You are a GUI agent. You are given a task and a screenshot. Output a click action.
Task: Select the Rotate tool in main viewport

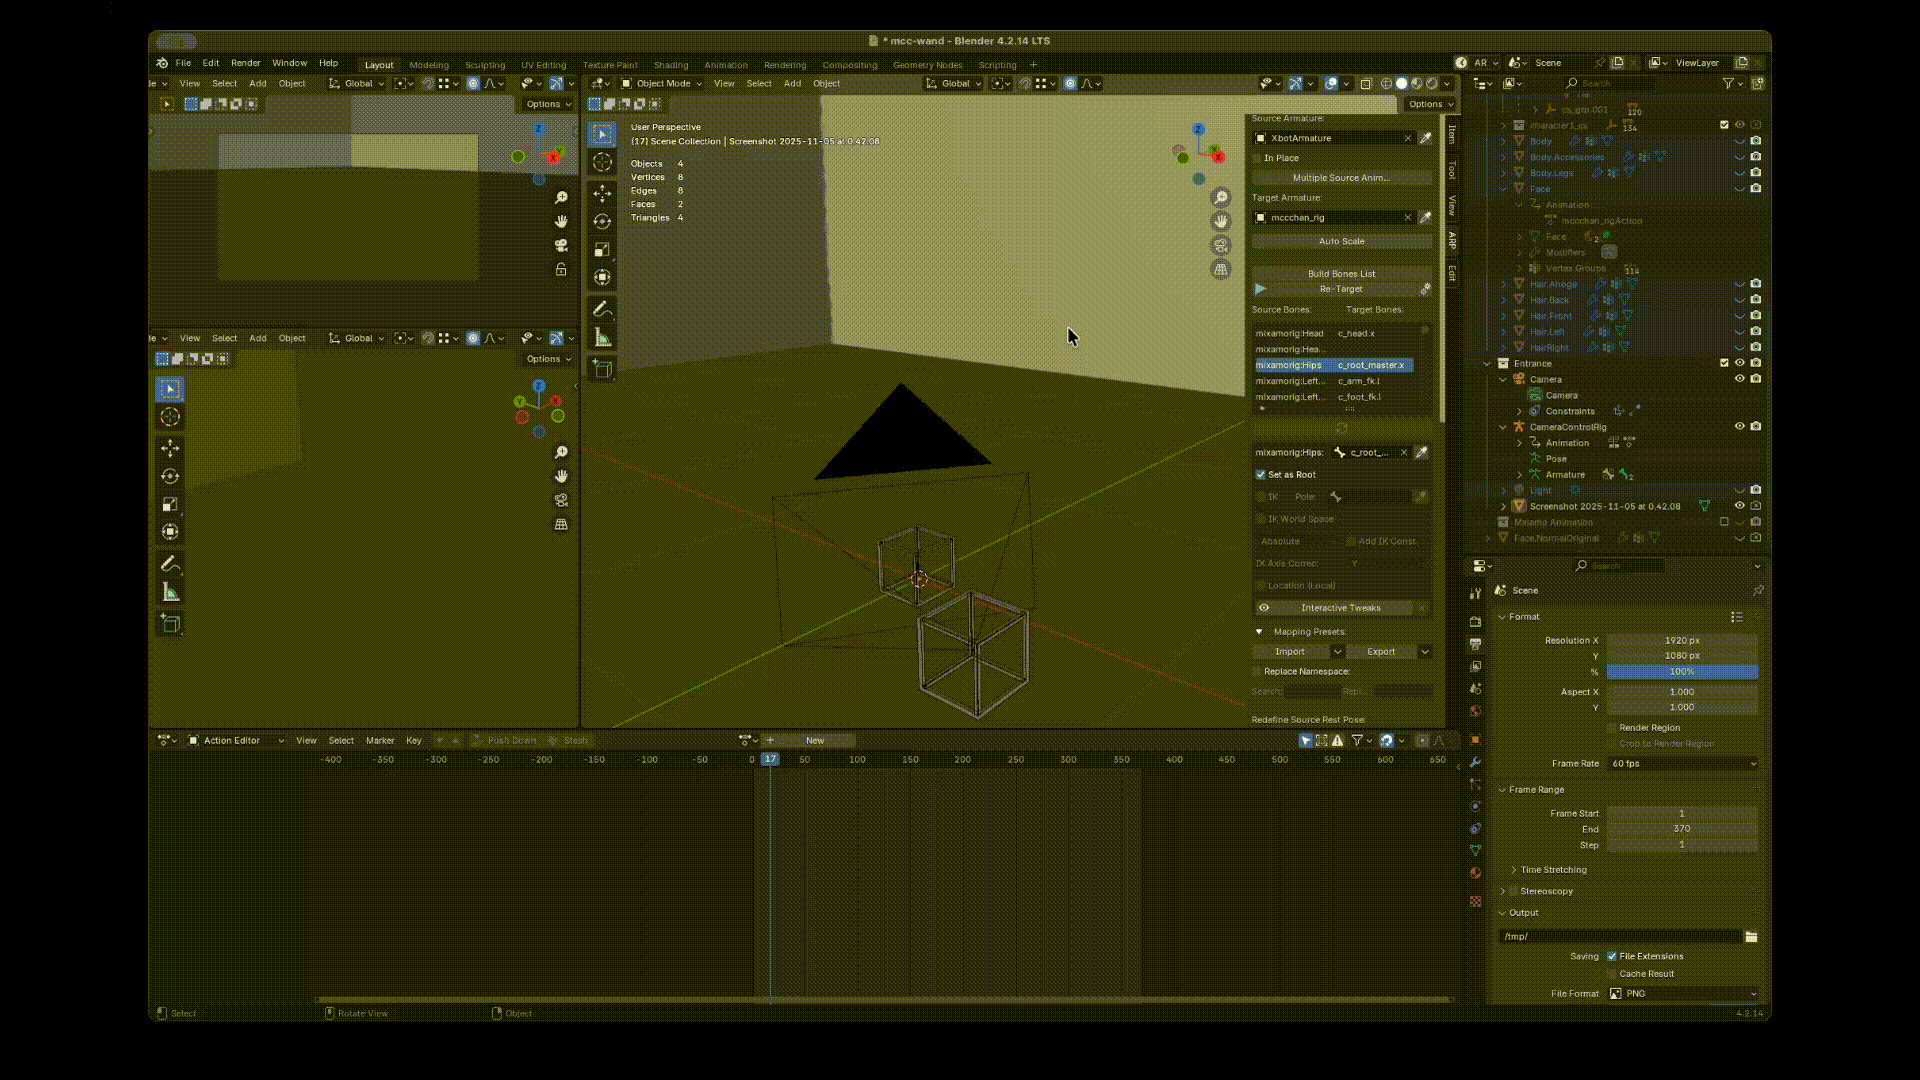click(602, 221)
